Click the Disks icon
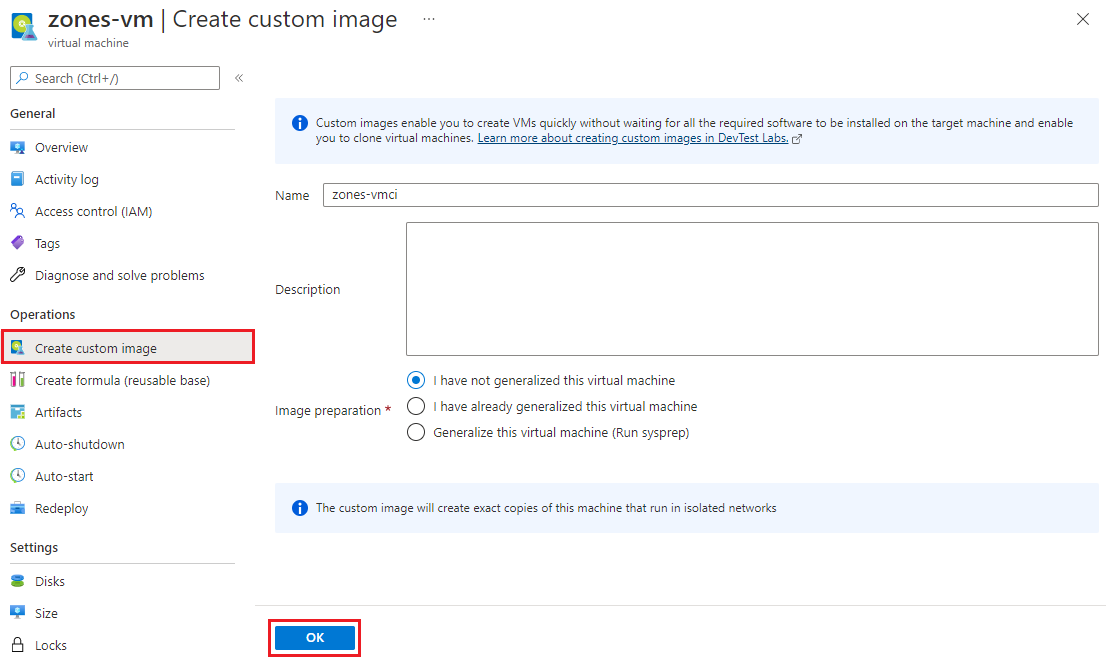 point(18,581)
